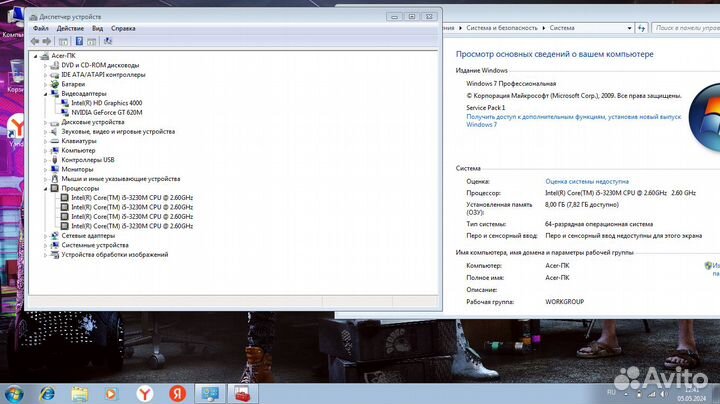Open the Yandex desktop shortcut

coord(16,130)
